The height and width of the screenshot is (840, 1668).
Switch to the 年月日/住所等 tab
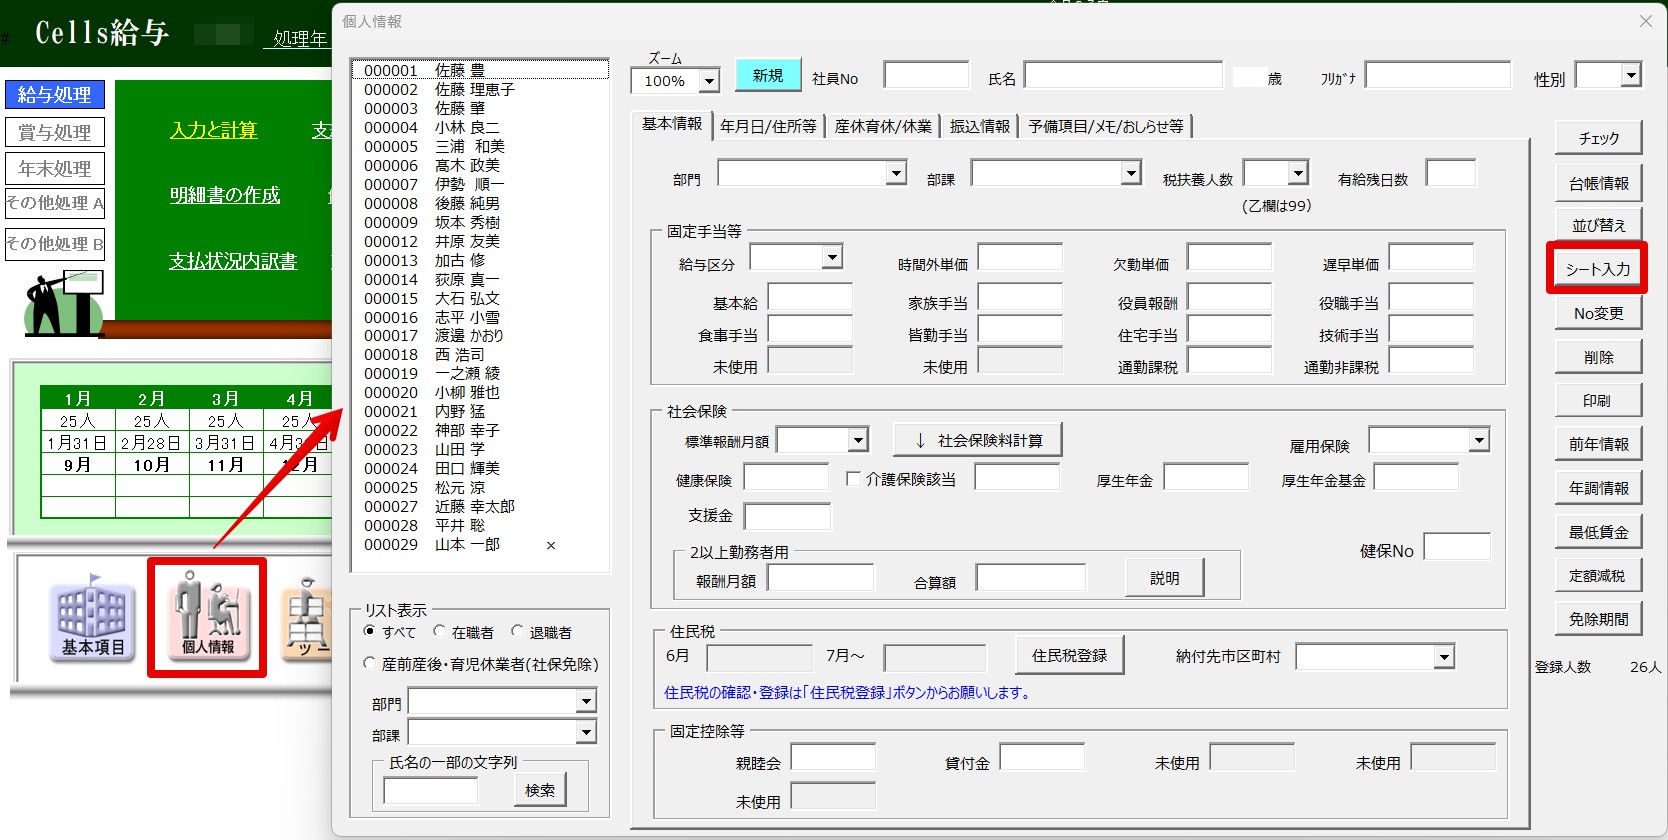tap(768, 126)
